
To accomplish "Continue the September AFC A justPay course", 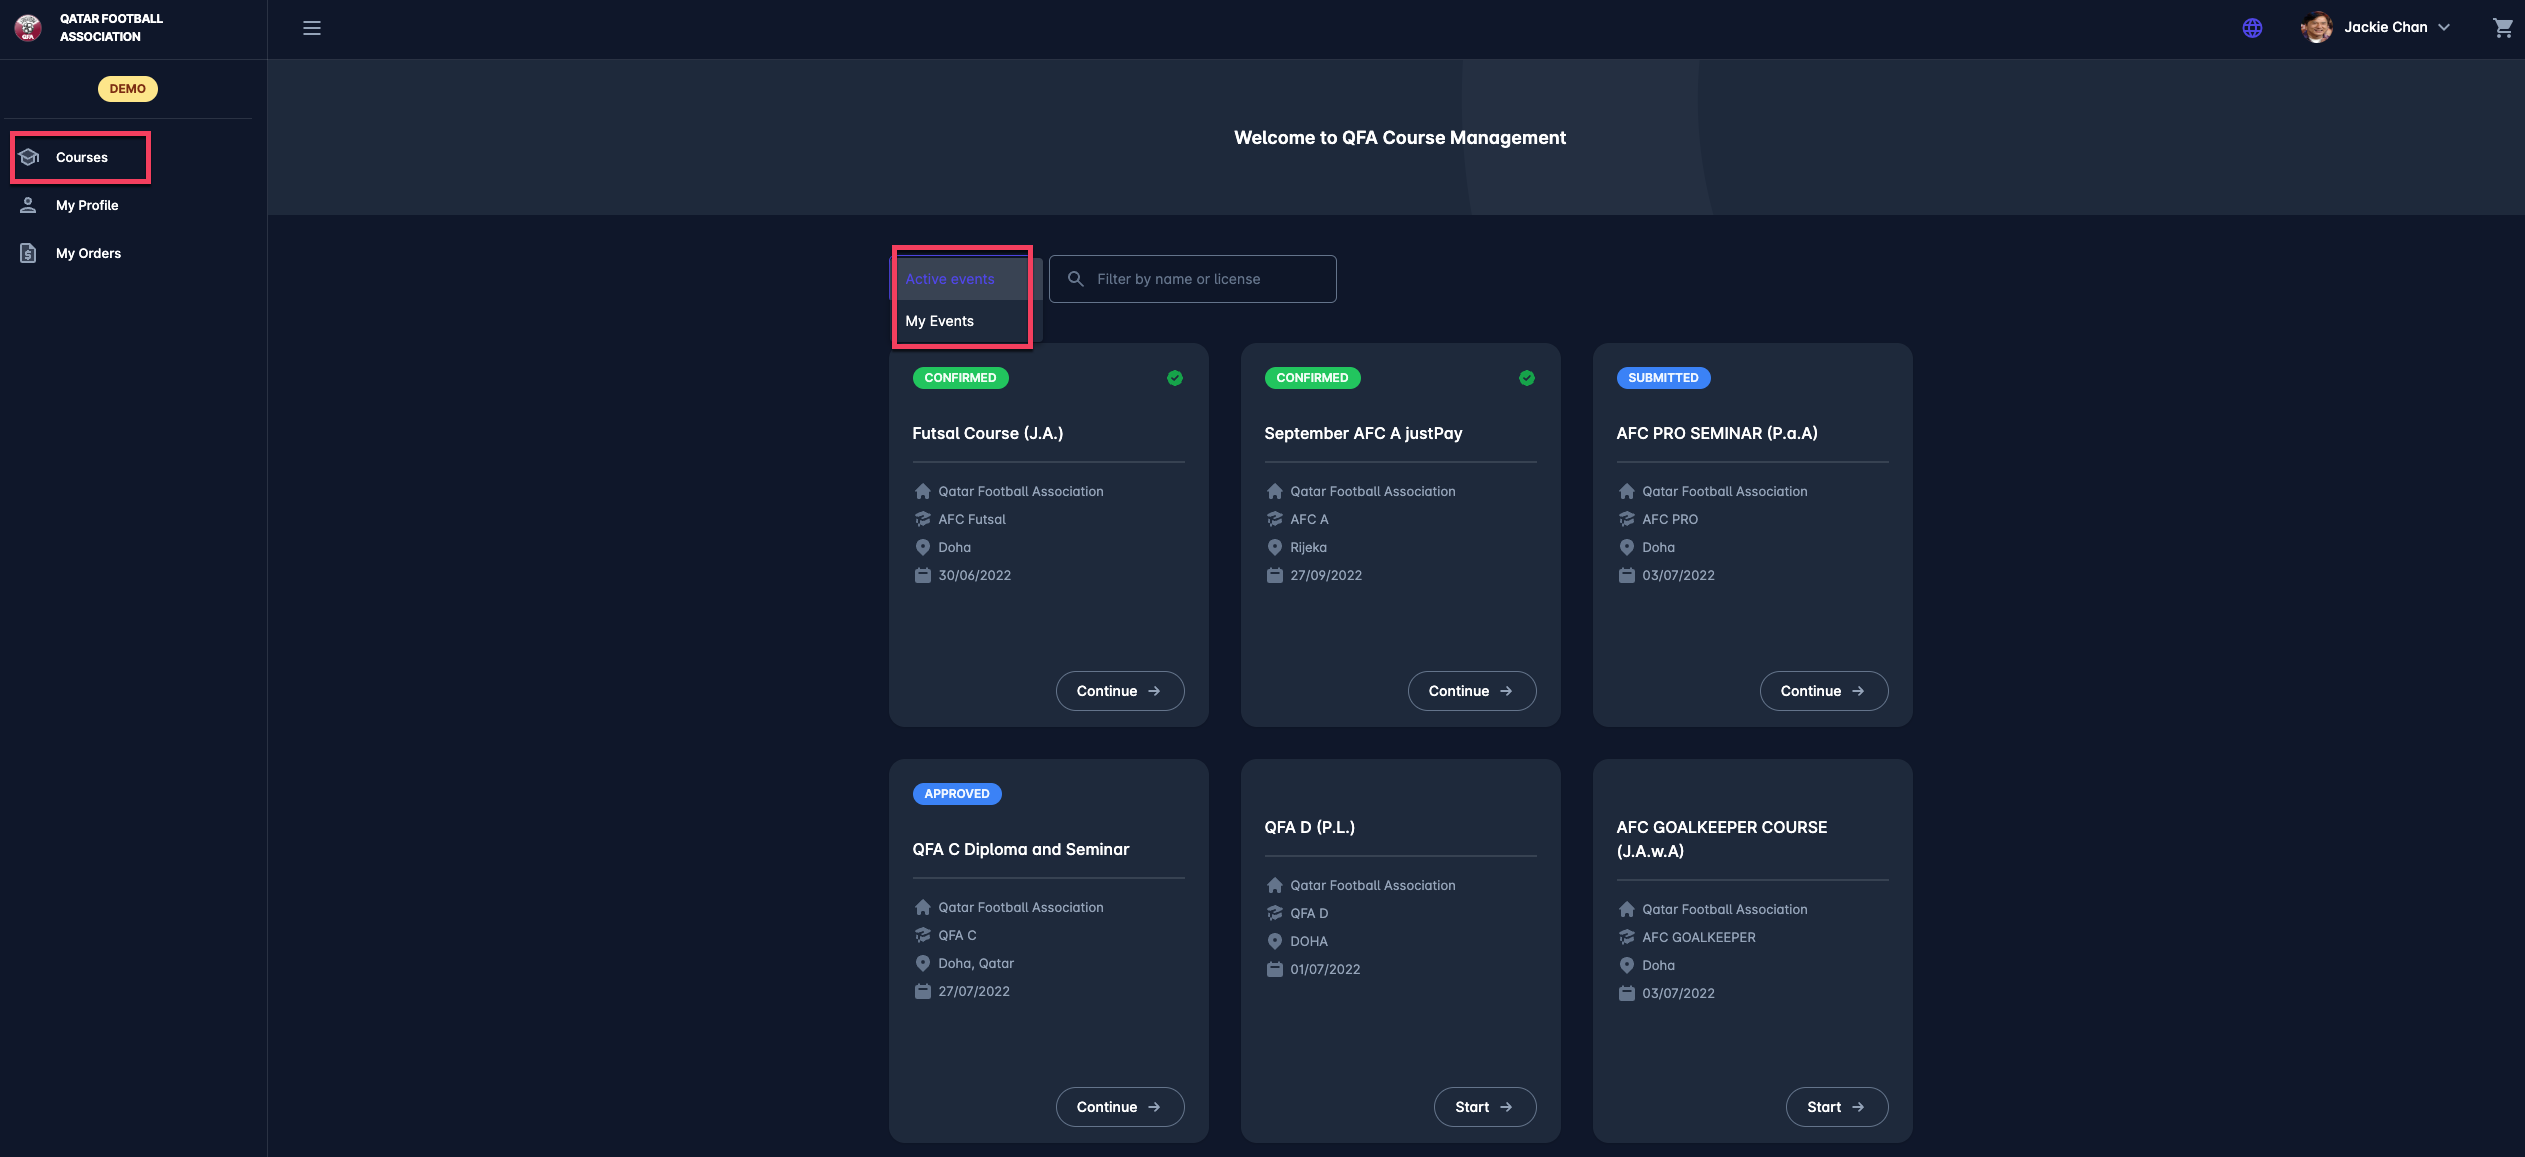I will [x=1471, y=691].
